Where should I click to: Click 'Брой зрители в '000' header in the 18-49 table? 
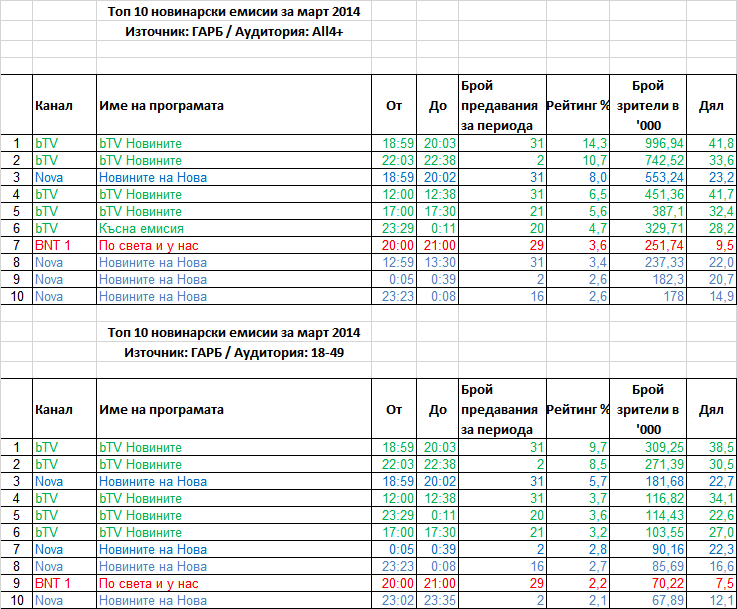[x=648, y=409]
